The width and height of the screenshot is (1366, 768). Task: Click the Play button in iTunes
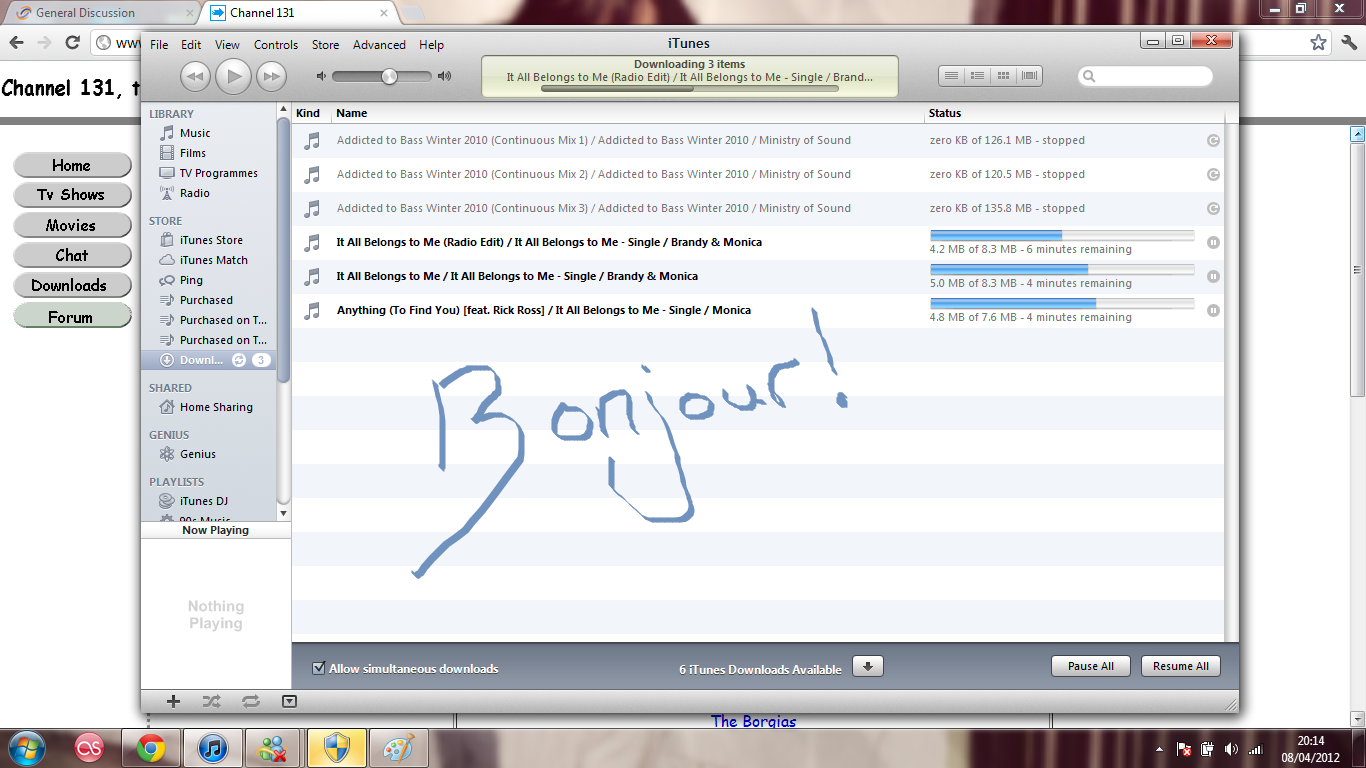[233, 76]
